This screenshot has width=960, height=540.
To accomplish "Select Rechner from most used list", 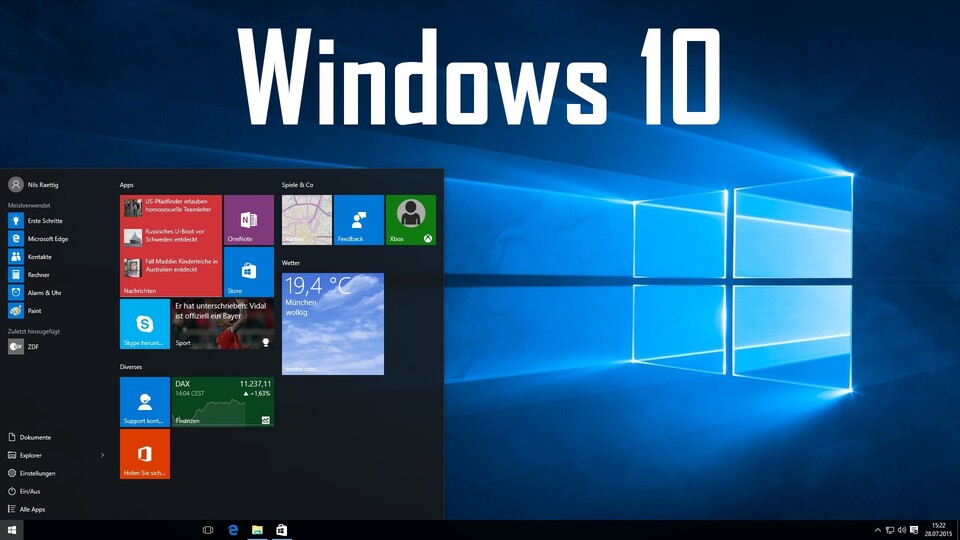I will [x=38, y=275].
